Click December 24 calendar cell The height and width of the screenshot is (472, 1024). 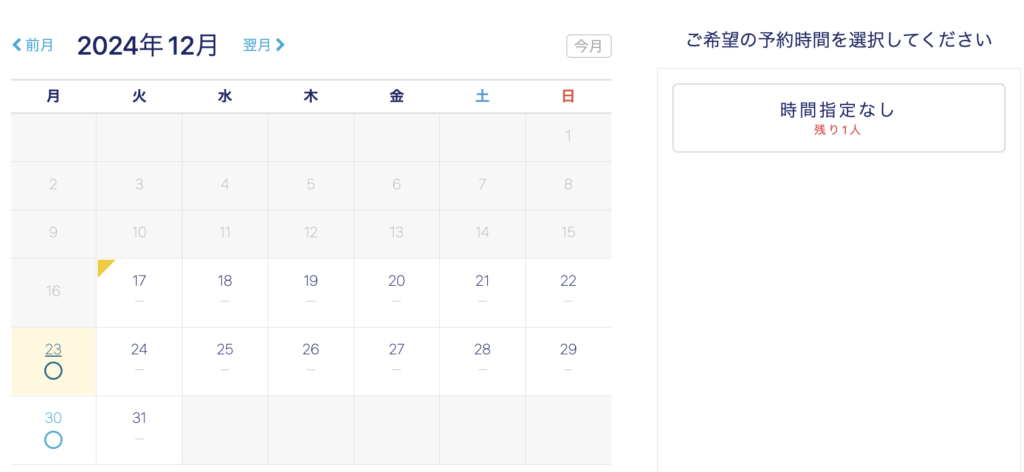(139, 361)
